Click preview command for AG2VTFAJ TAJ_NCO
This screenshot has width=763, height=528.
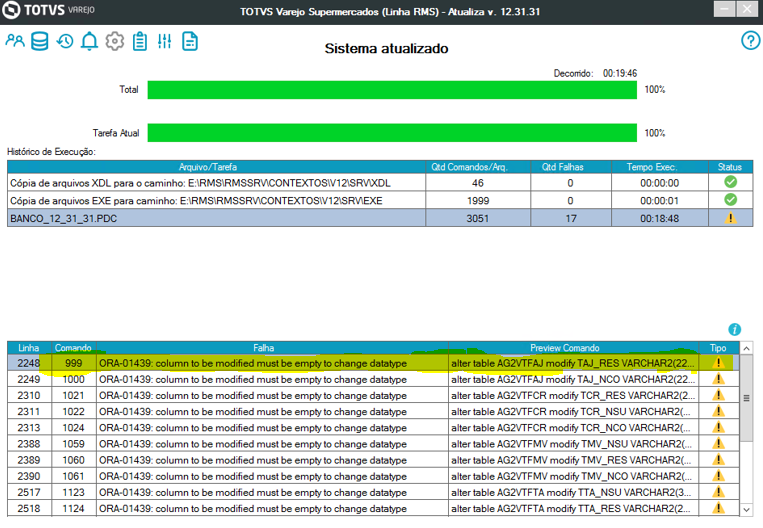[x=573, y=379]
